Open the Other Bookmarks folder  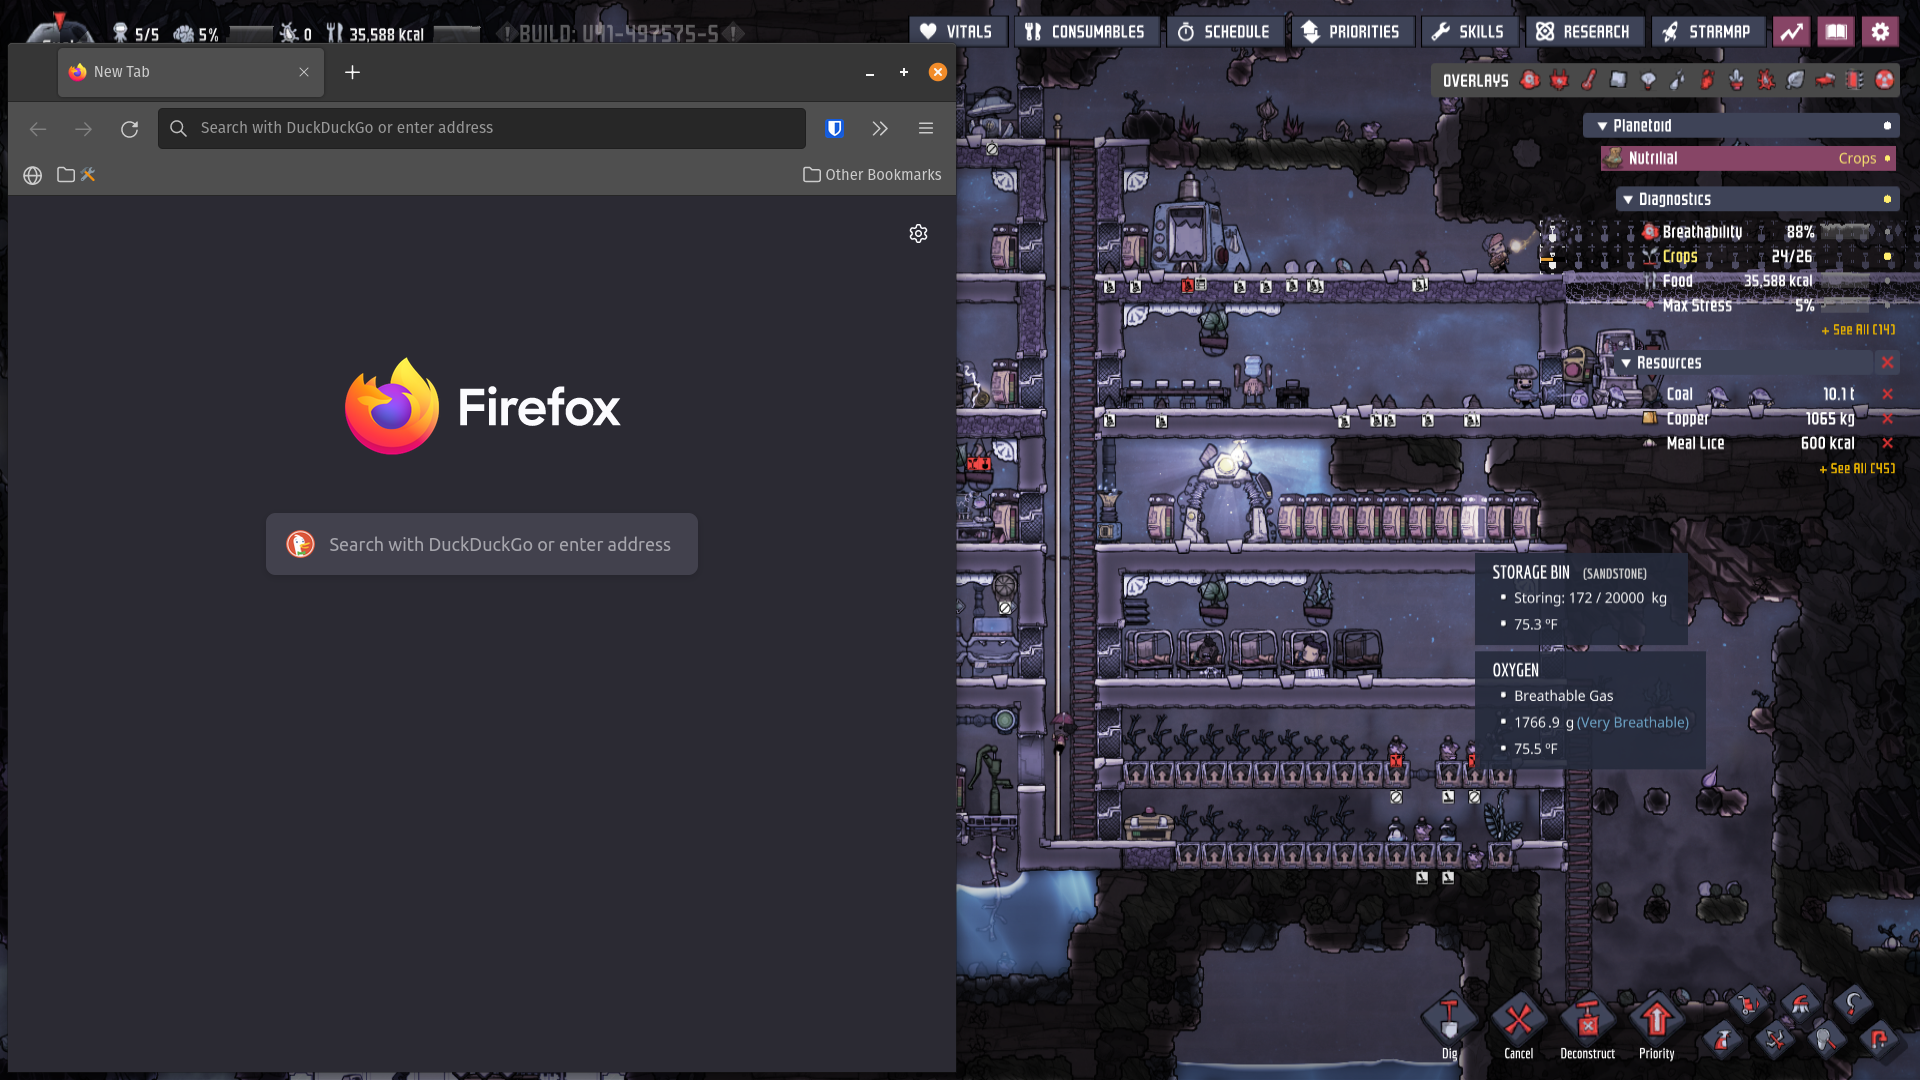(x=872, y=175)
